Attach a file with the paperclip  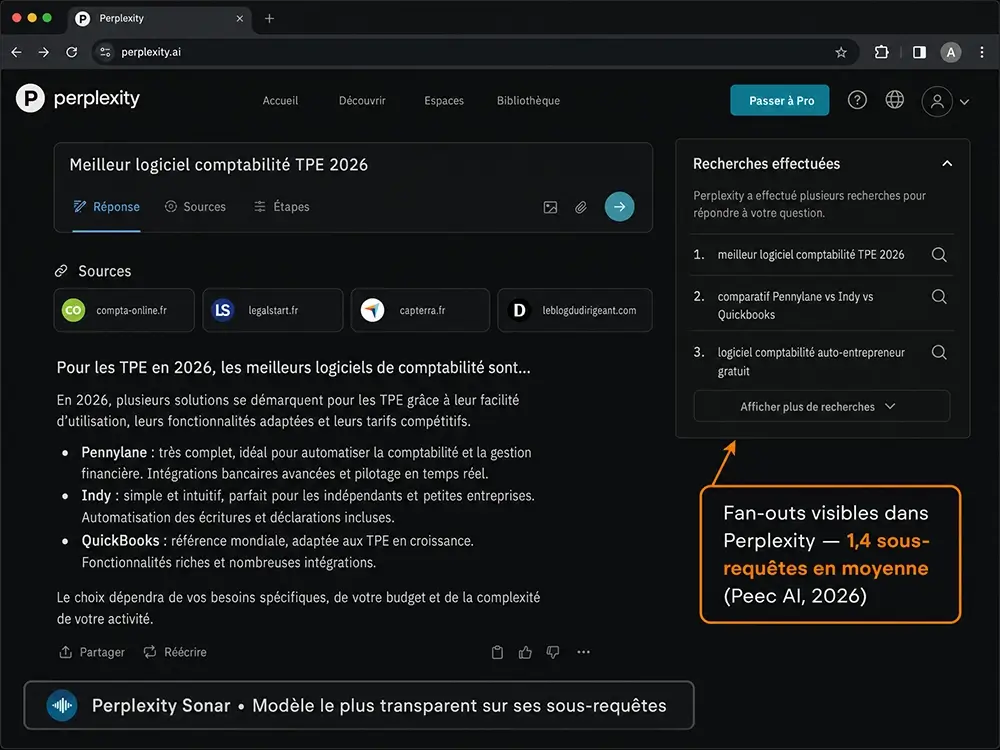point(580,207)
